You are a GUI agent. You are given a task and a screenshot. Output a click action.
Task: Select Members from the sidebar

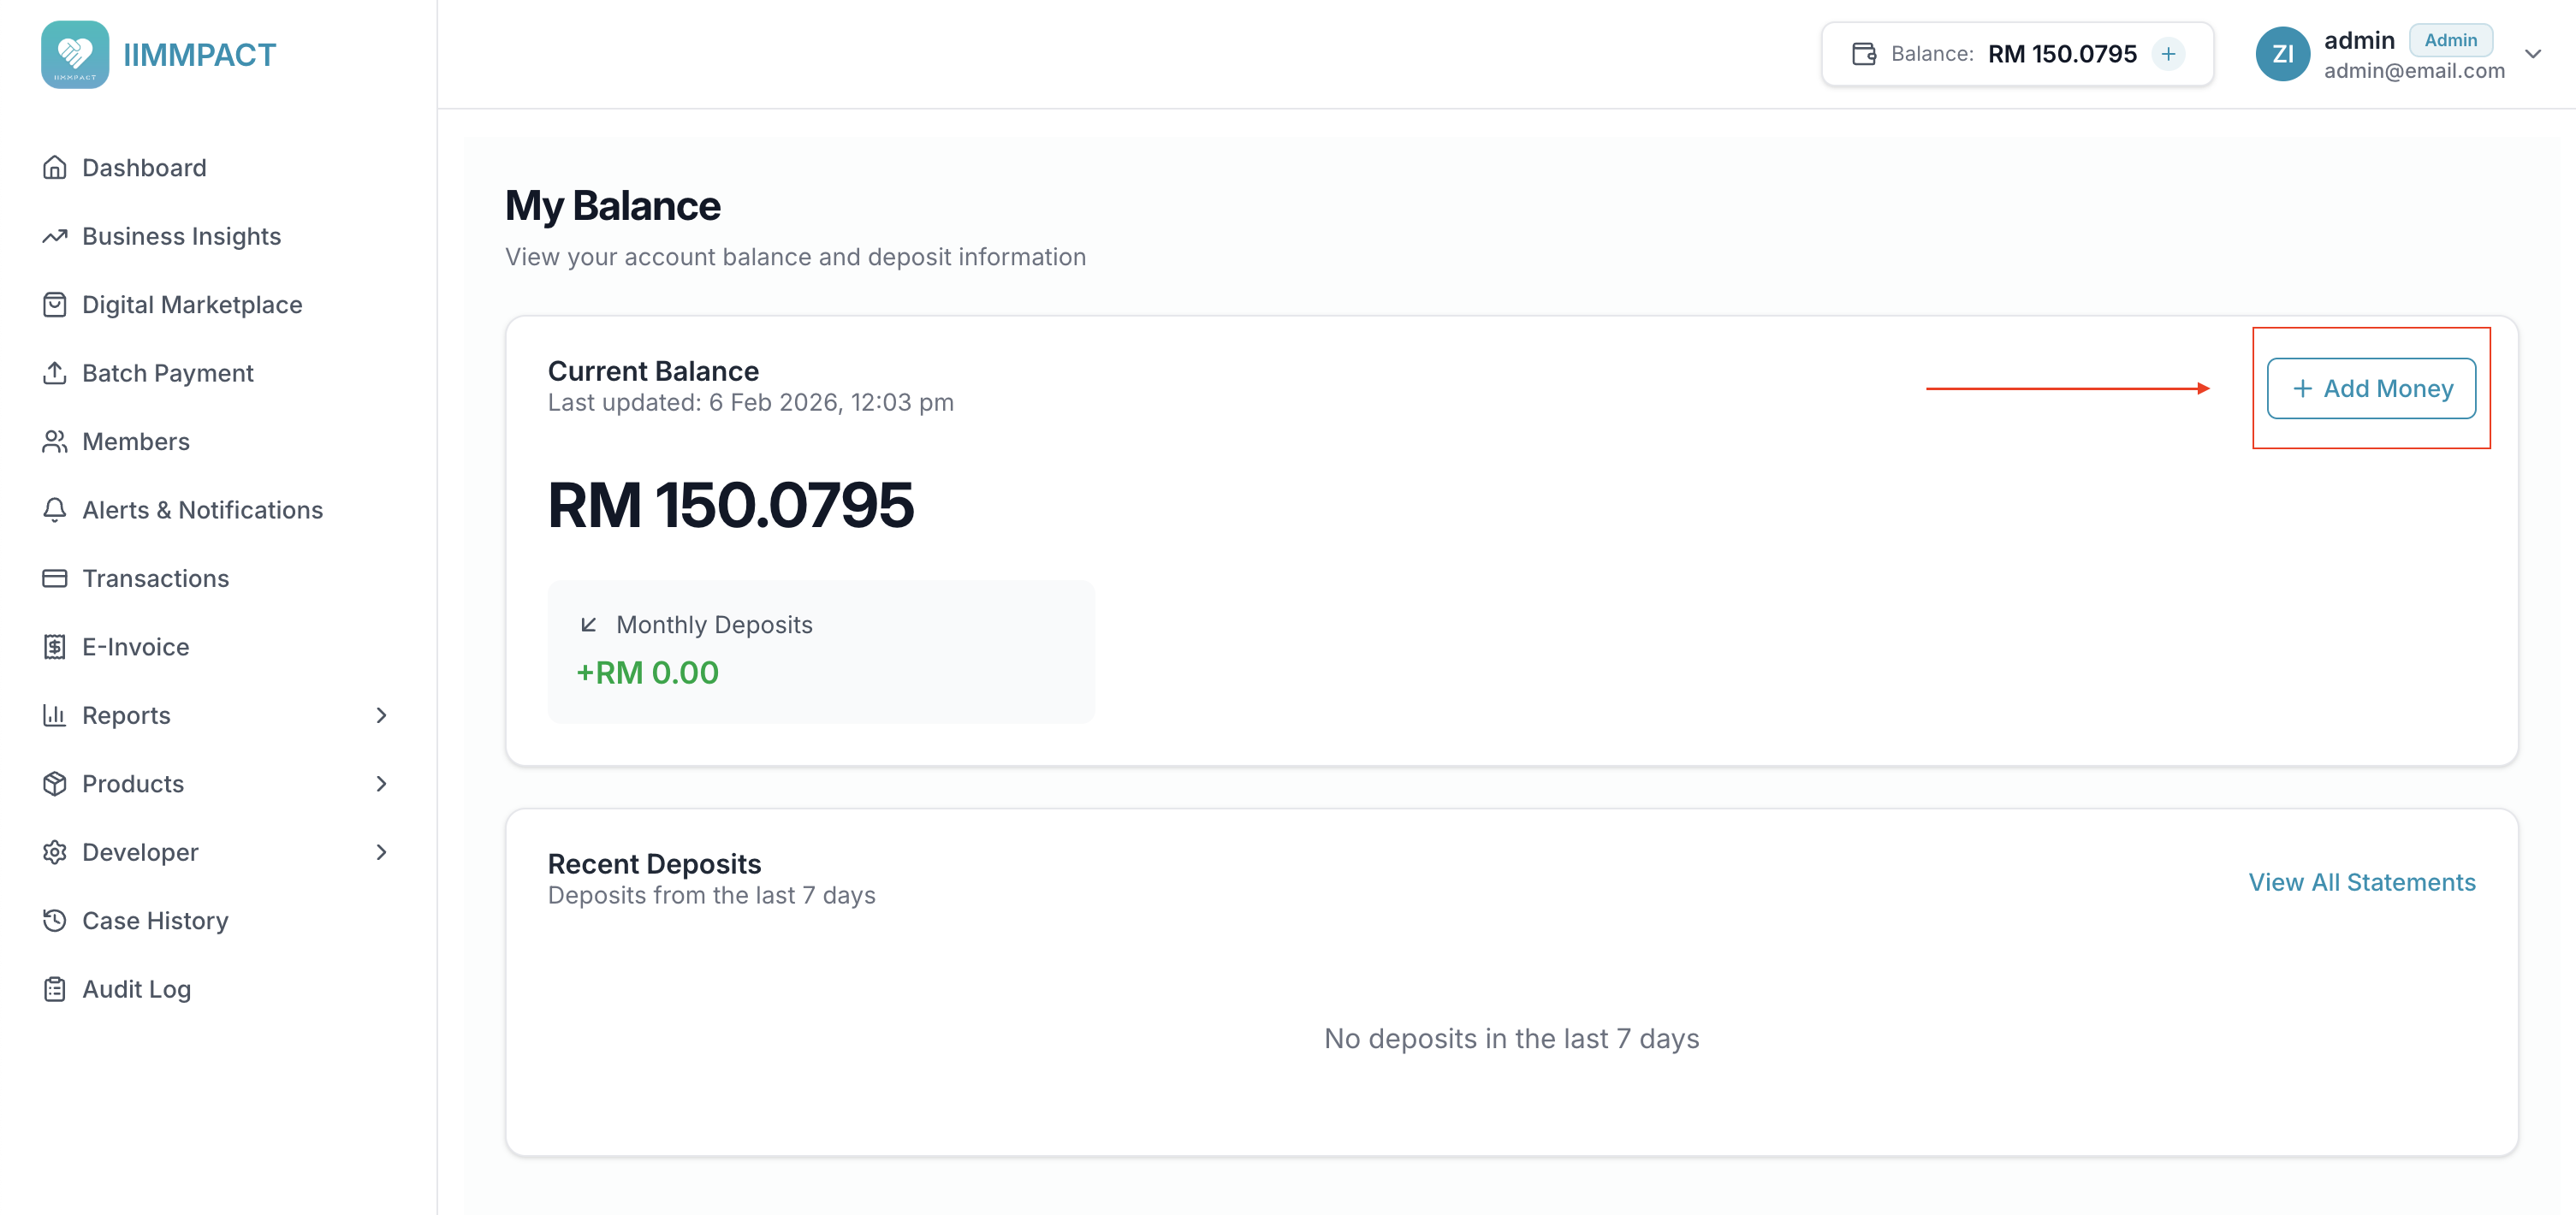point(135,441)
